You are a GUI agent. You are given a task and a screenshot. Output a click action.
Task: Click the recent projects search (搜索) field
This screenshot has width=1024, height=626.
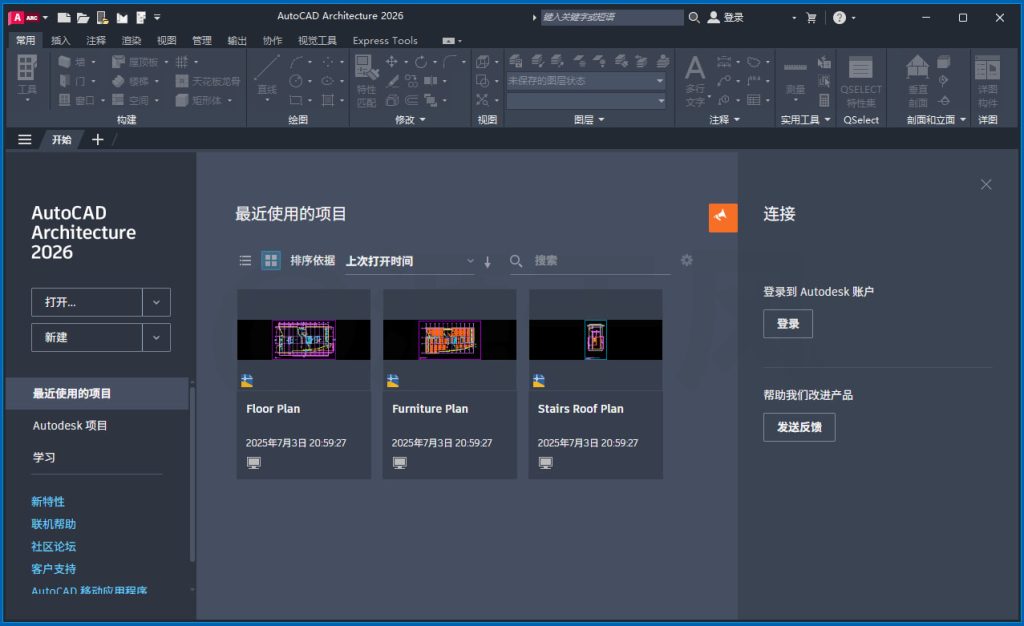coord(590,261)
